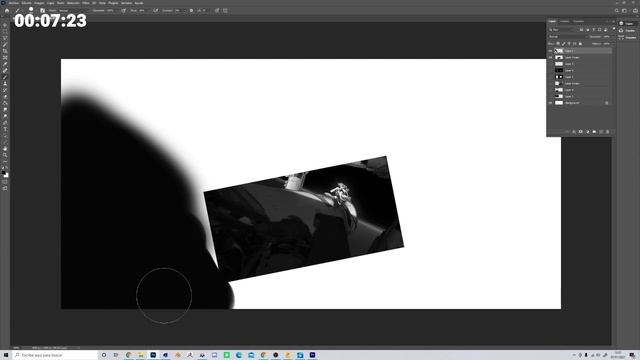Click the foreground color swatch
The width and height of the screenshot is (640, 360).
[4, 173]
